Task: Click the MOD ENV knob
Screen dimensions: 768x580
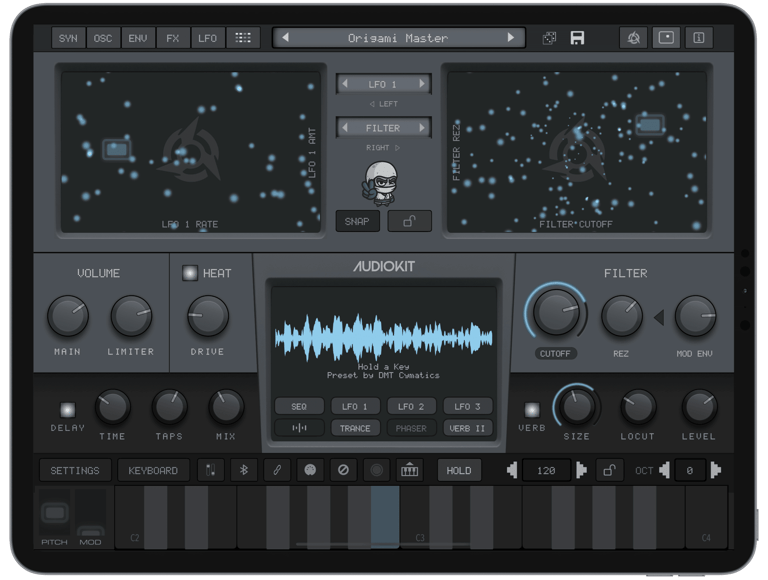Action: [695, 316]
